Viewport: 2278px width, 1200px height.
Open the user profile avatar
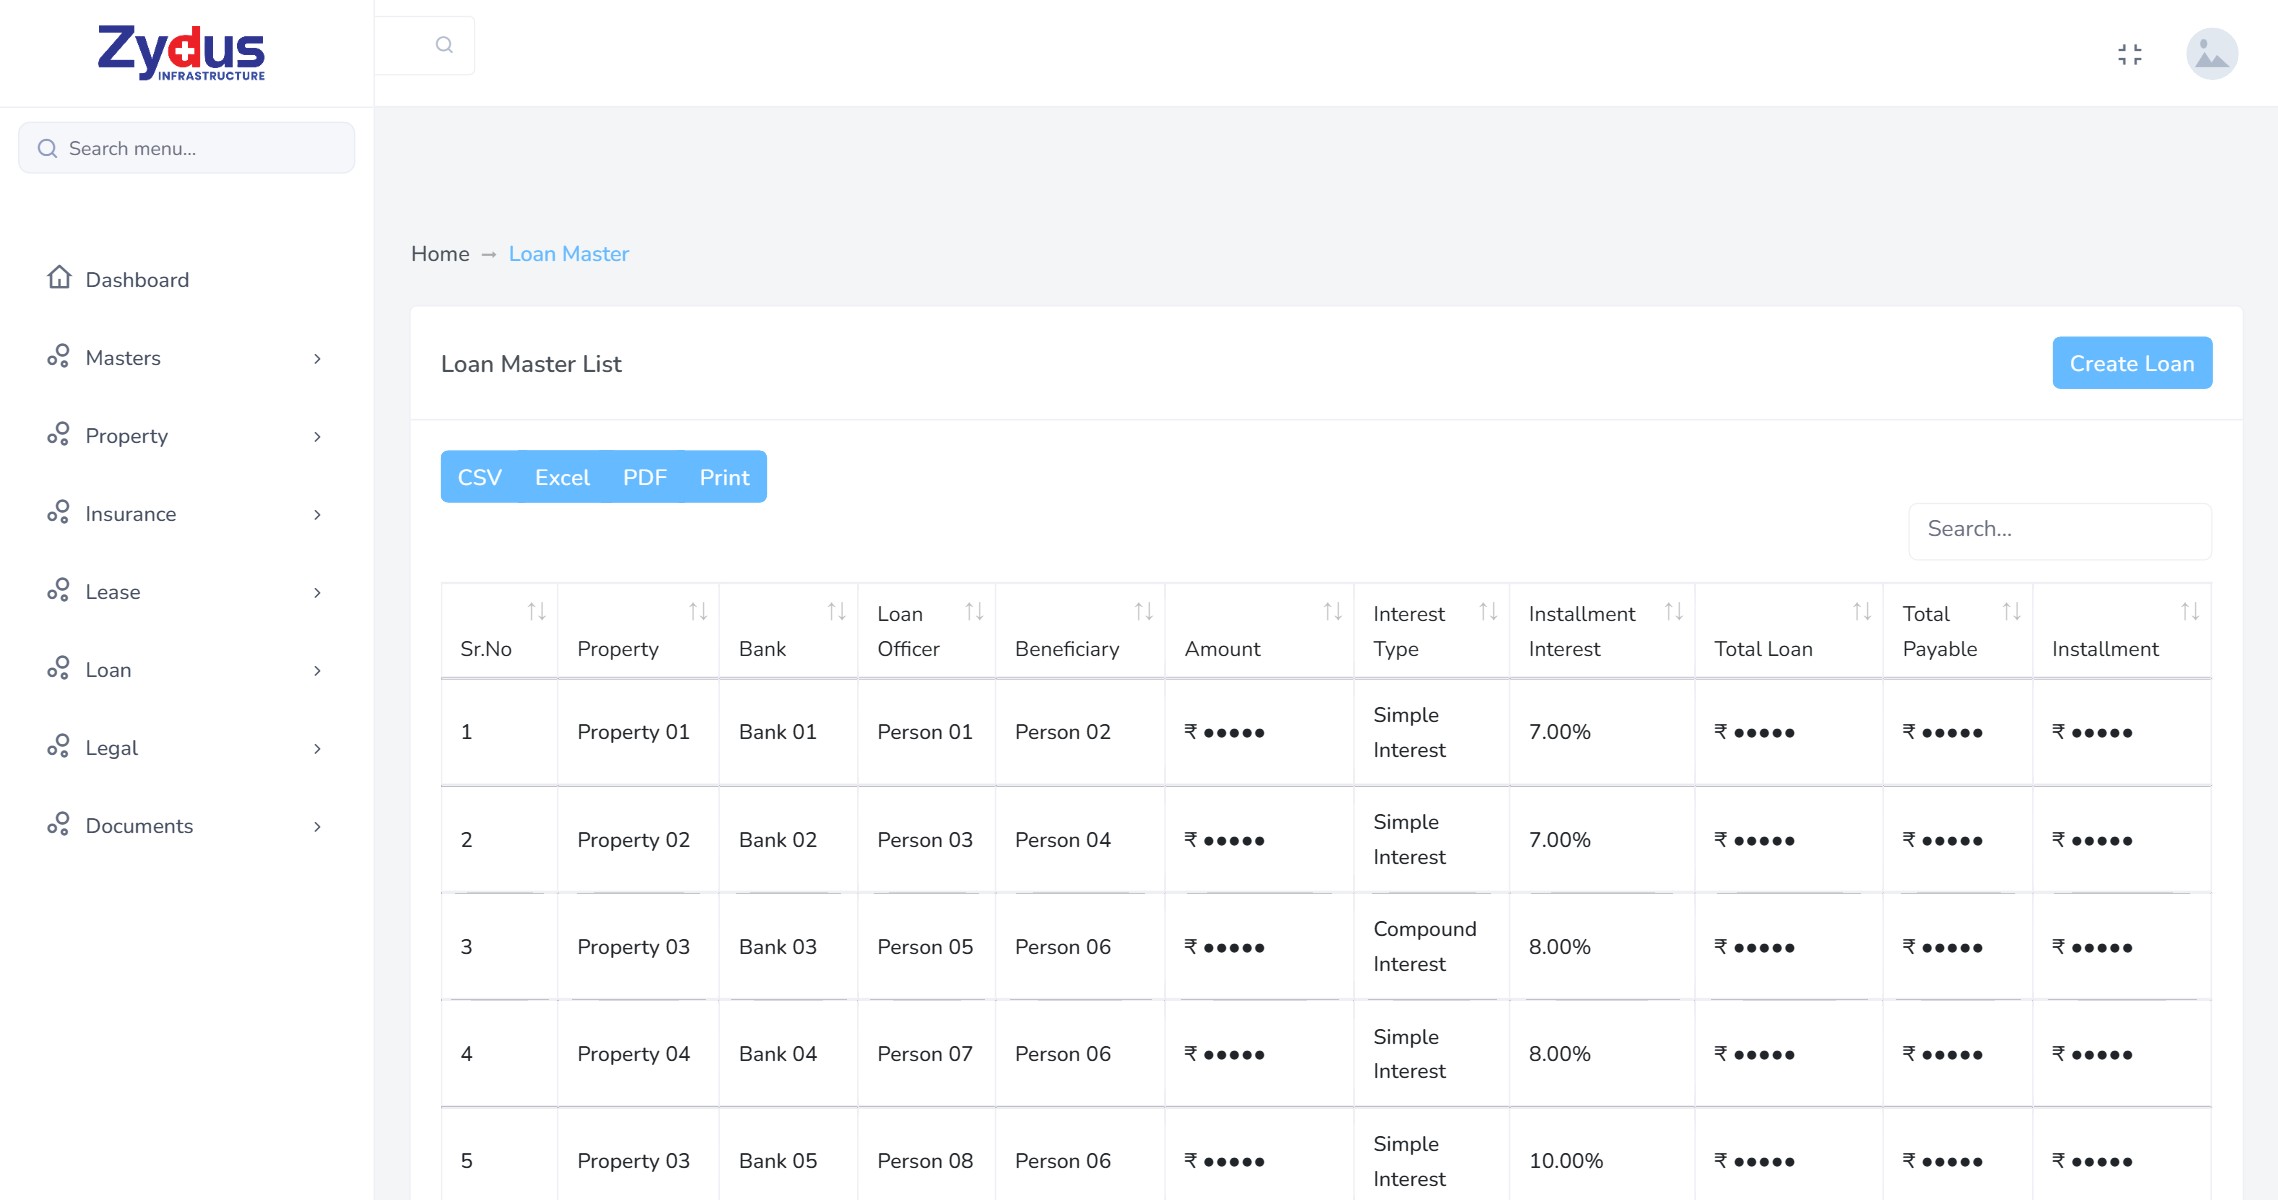2212,54
